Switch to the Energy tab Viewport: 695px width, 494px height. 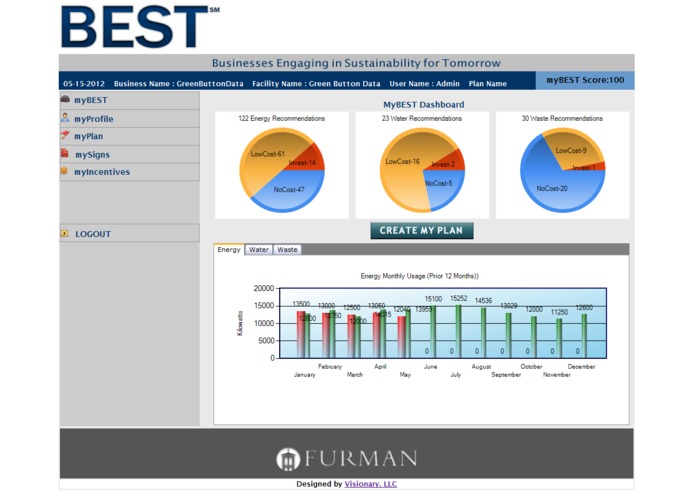(229, 249)
